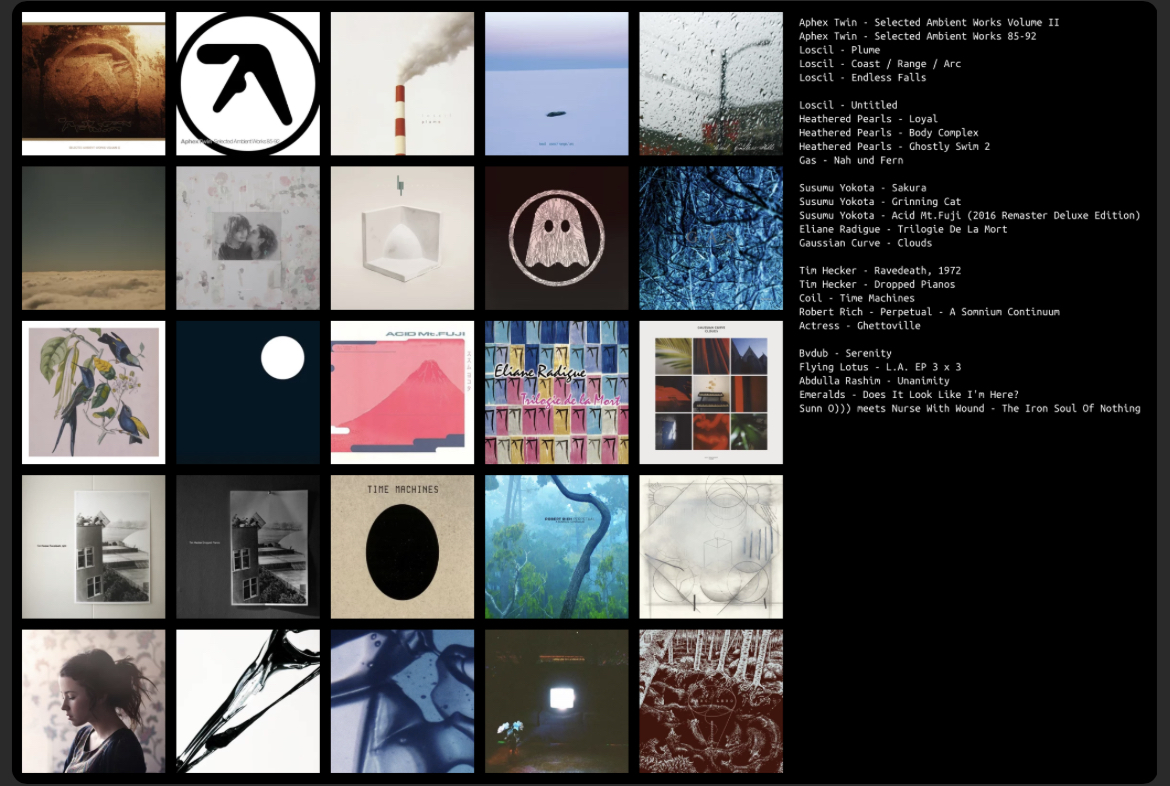
Task: Select 'Robert Rich - Perpetual - A Somnium Continuum'
Action: pos(929,312)
